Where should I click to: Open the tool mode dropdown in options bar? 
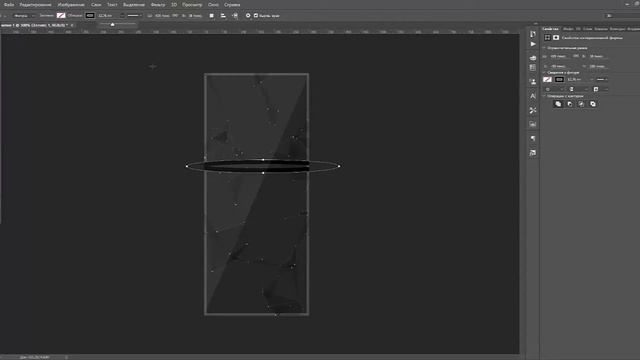(23, 16)
